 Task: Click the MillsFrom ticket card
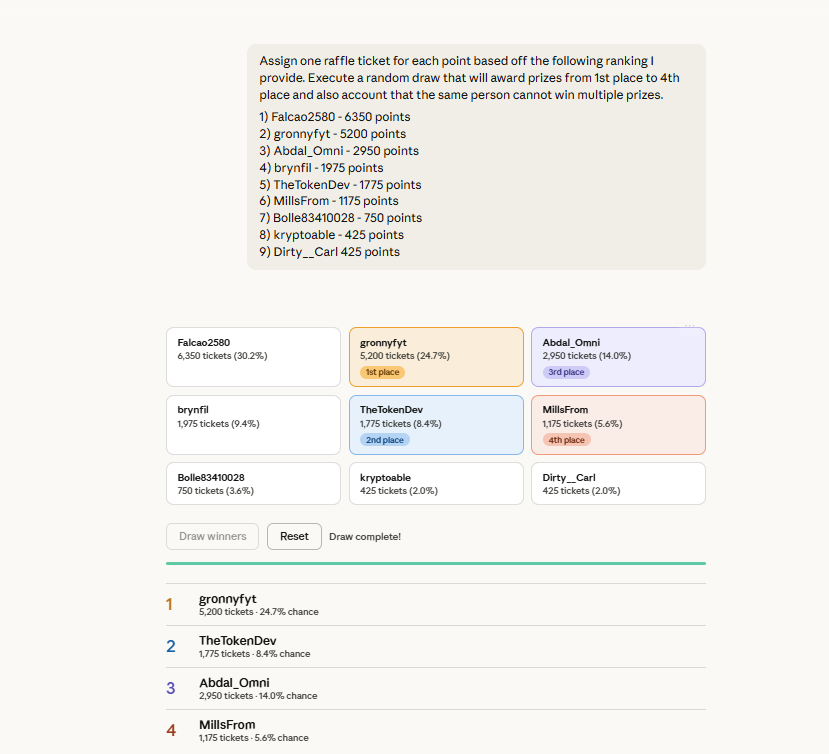click(x=619, y=425)
